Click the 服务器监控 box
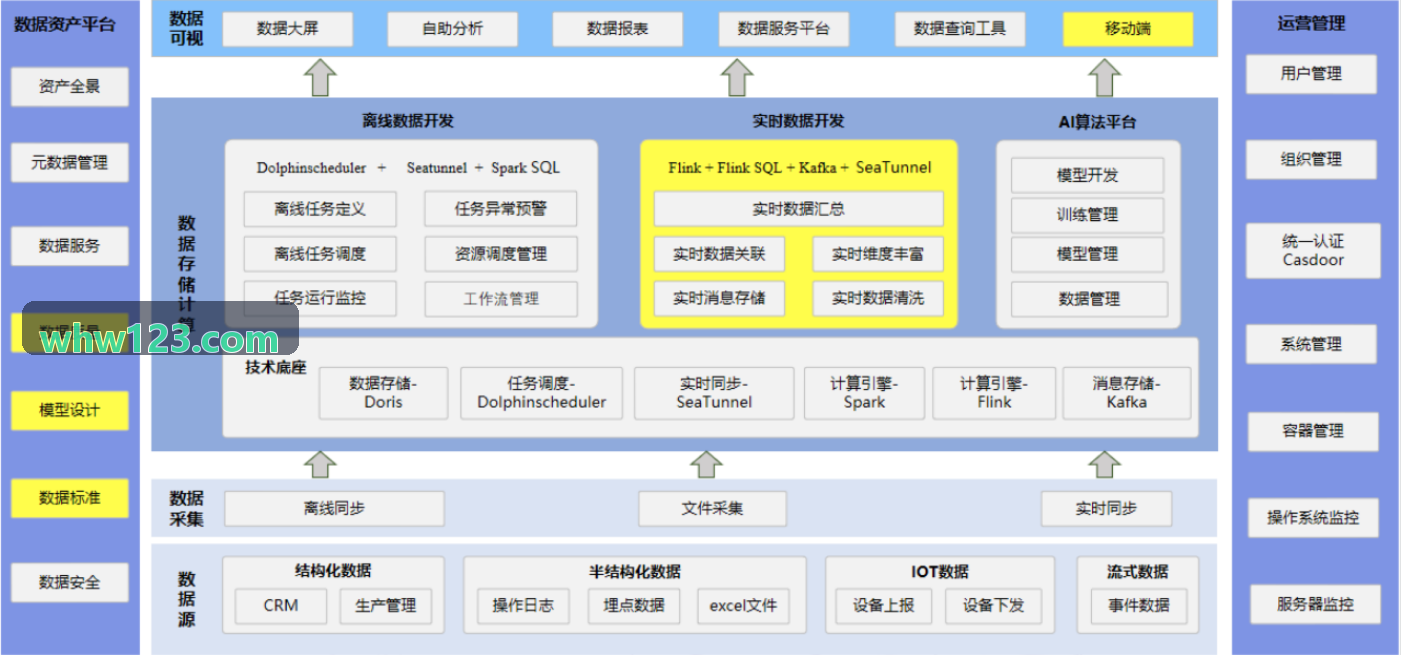The width and height of the screenshot is (1401, 655). click(x=1315, y=605)
